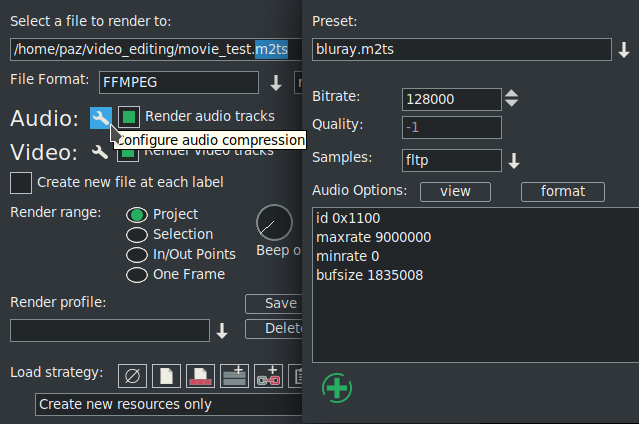Pick 'replace and concatenate tracks' strategy icon

tap(200, 376)
